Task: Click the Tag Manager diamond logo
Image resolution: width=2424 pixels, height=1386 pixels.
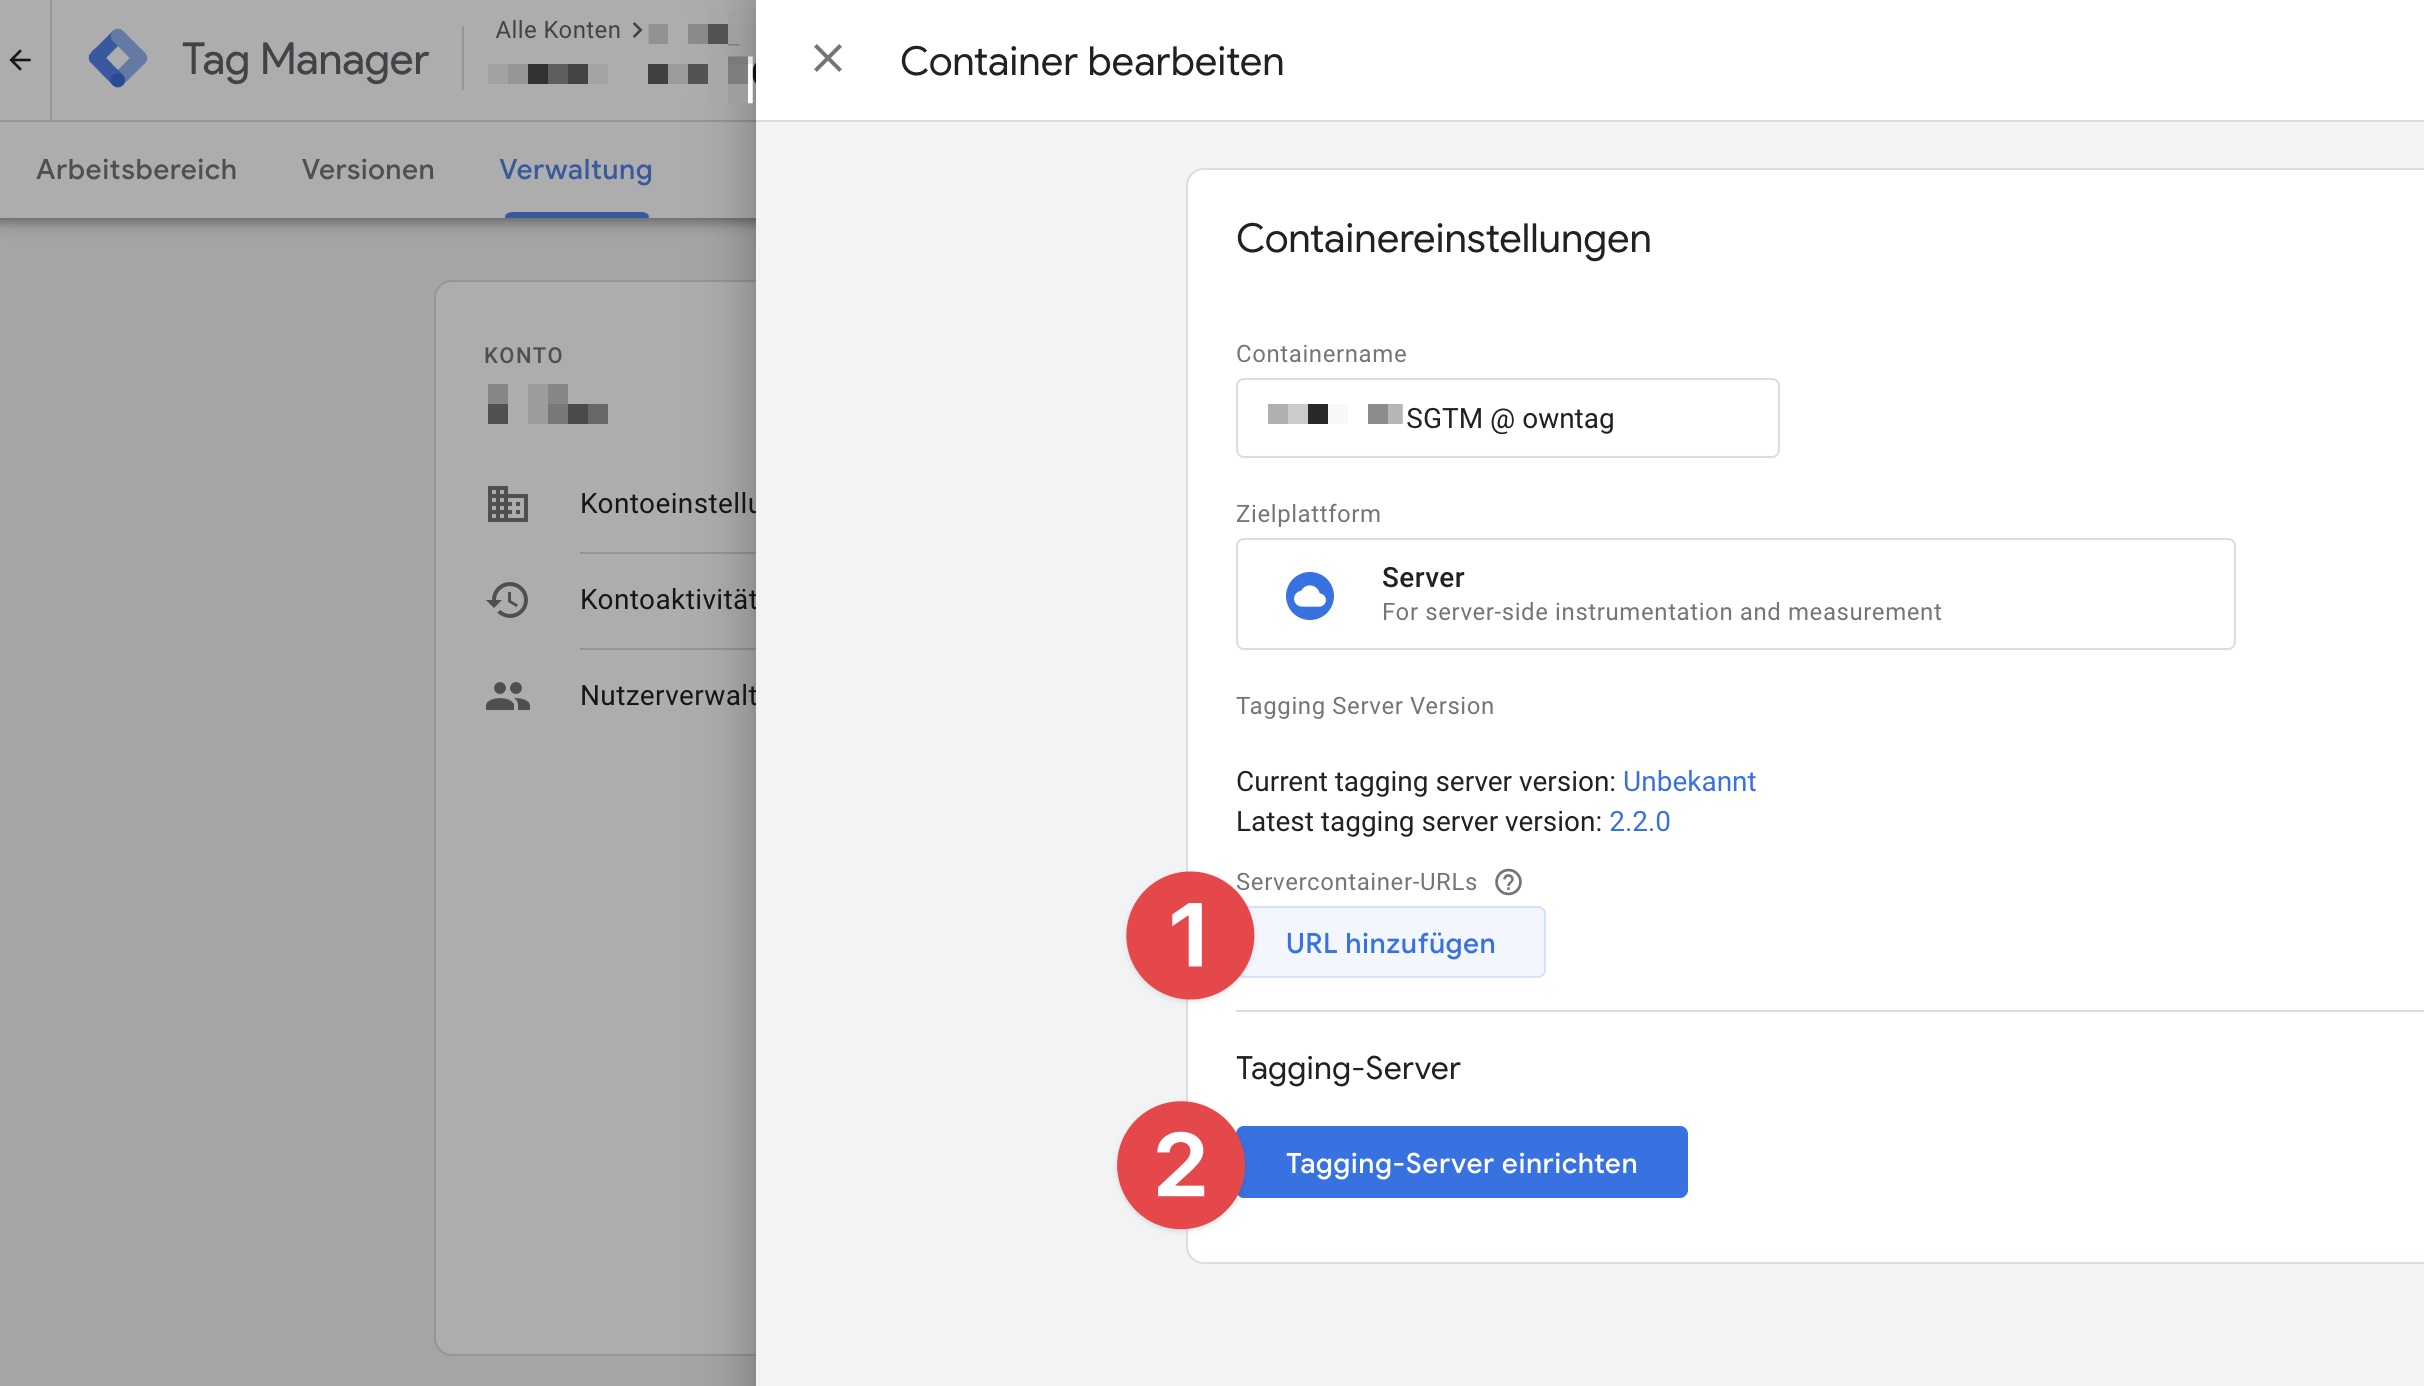Action: pos(117,59)
